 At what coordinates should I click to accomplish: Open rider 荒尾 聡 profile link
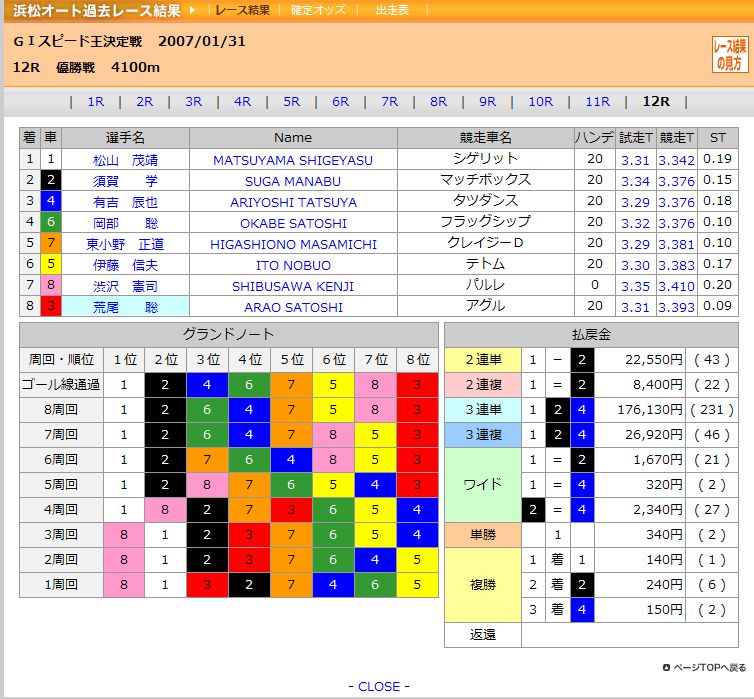[x=126, y=307]
